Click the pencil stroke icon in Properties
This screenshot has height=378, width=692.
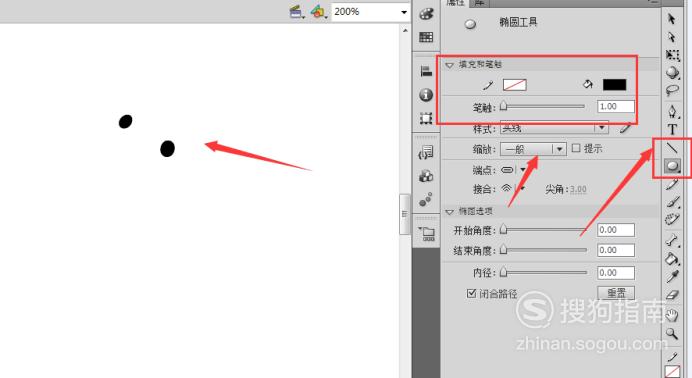click(488, 85)
